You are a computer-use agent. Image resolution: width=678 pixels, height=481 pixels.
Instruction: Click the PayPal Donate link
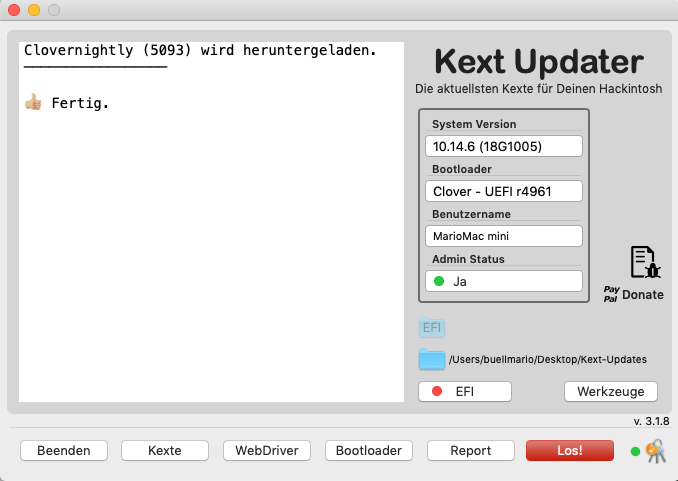coord(633,294)
